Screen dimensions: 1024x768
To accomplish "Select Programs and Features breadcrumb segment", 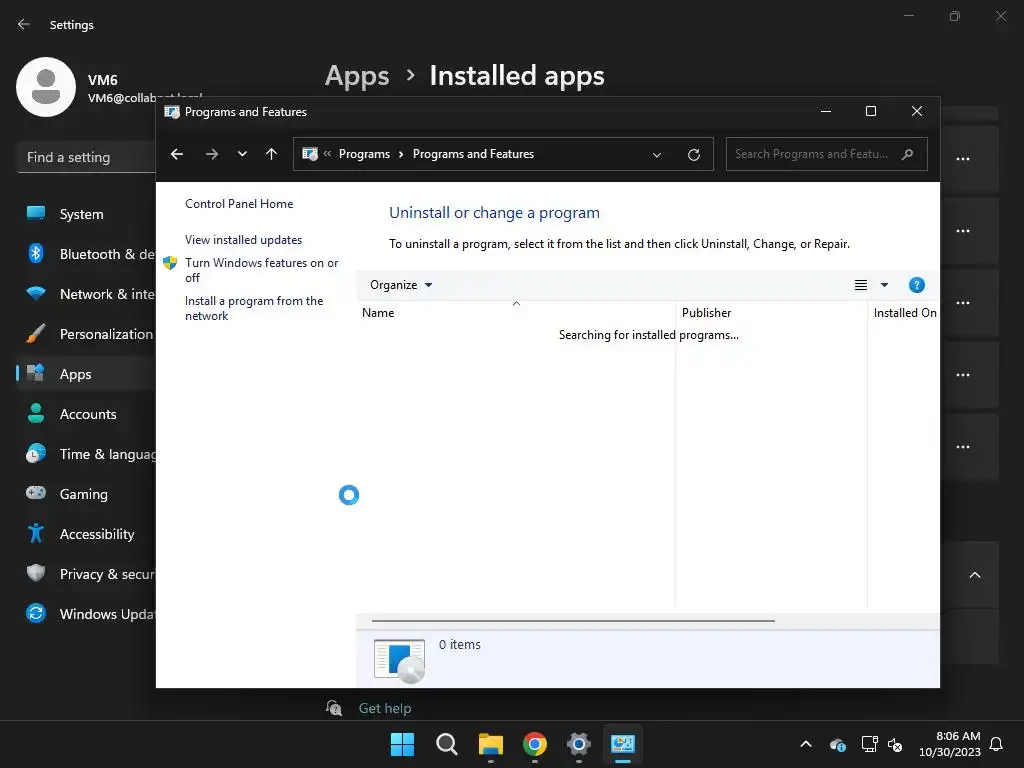I will pos(473,154).
